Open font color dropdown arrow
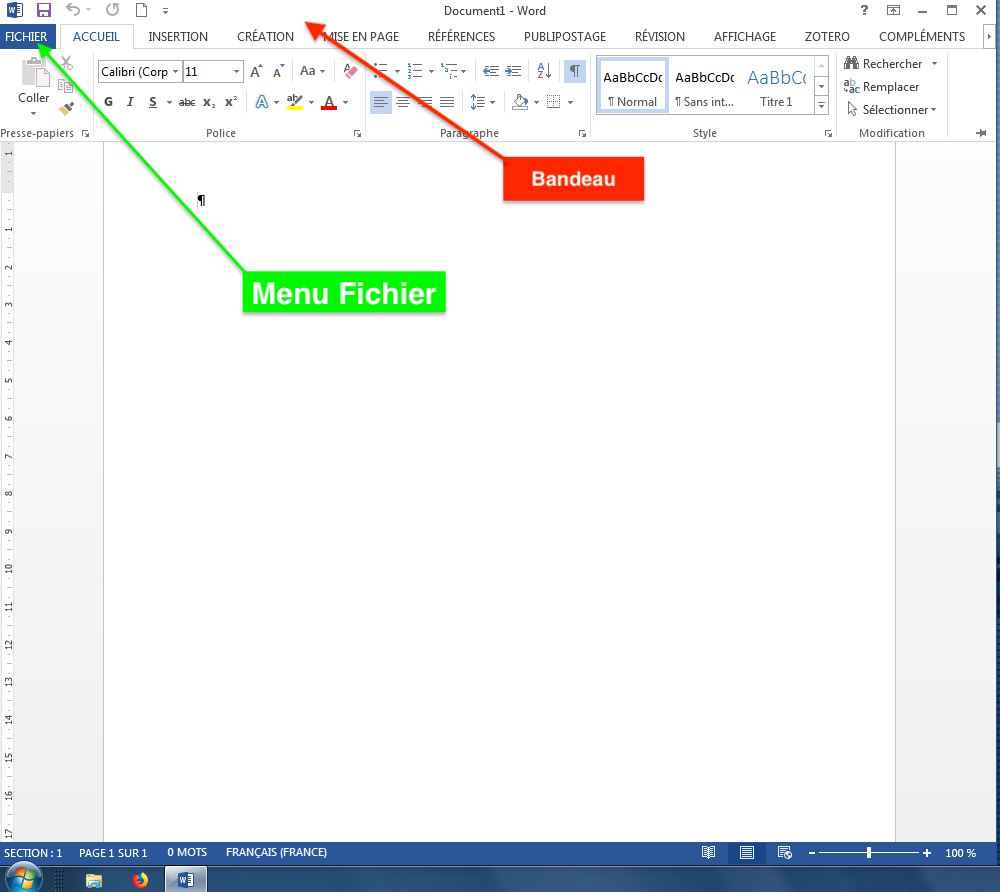 [346, 102]
